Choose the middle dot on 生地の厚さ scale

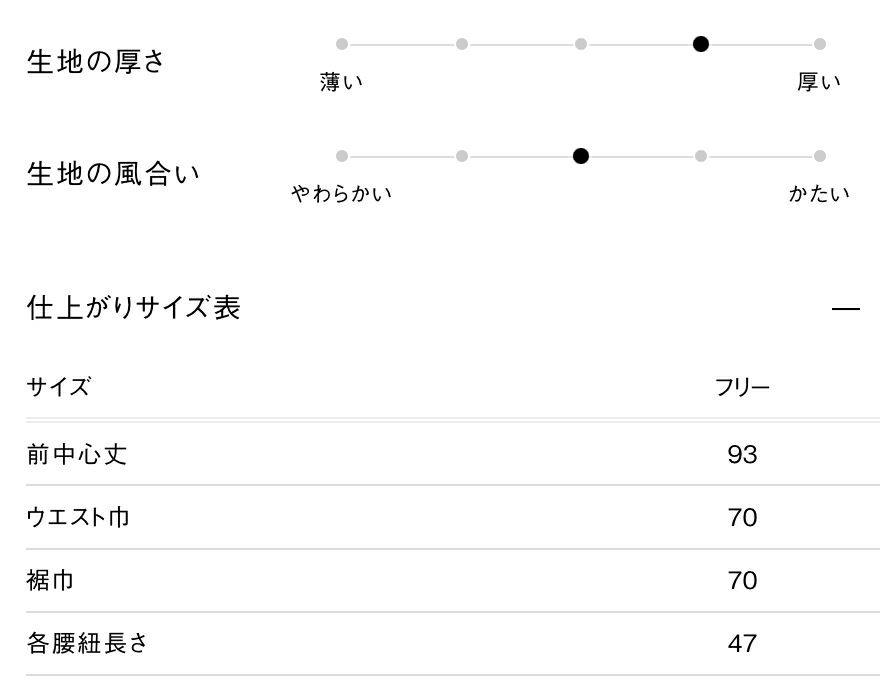pos(581,44)
